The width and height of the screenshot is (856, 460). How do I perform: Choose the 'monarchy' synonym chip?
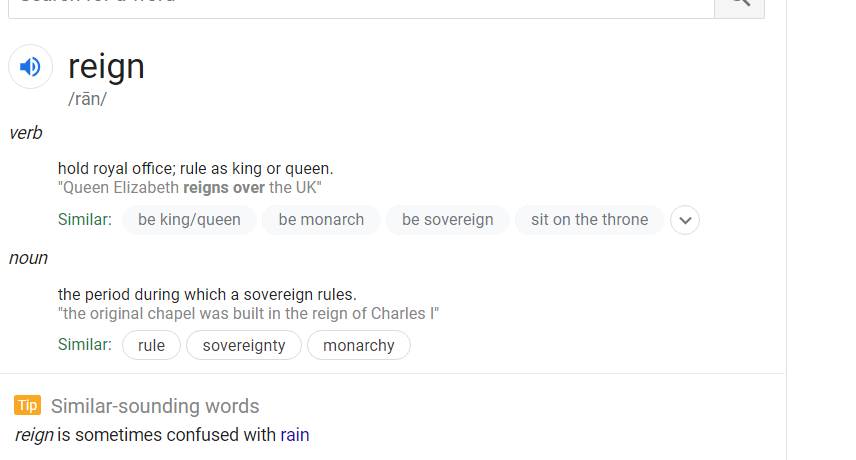click(x=359, y=345)
